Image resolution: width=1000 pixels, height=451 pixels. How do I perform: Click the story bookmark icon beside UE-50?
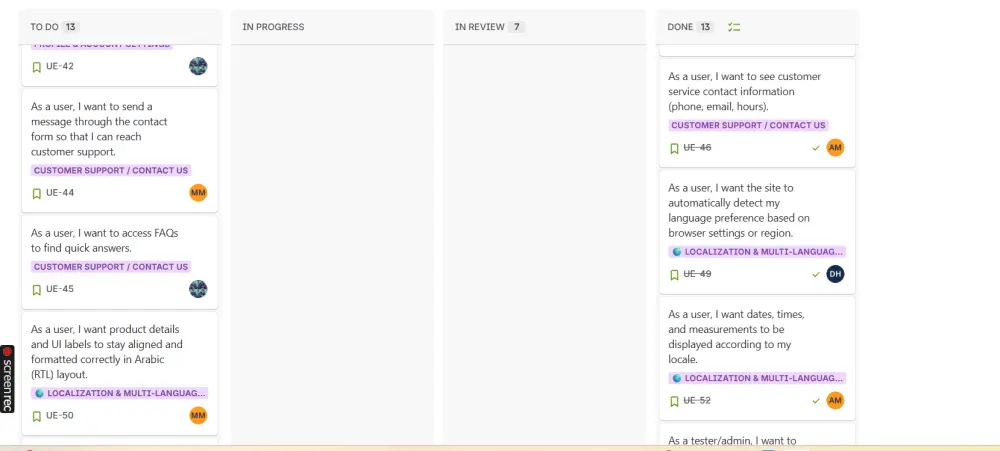click(x=36, y=417)
